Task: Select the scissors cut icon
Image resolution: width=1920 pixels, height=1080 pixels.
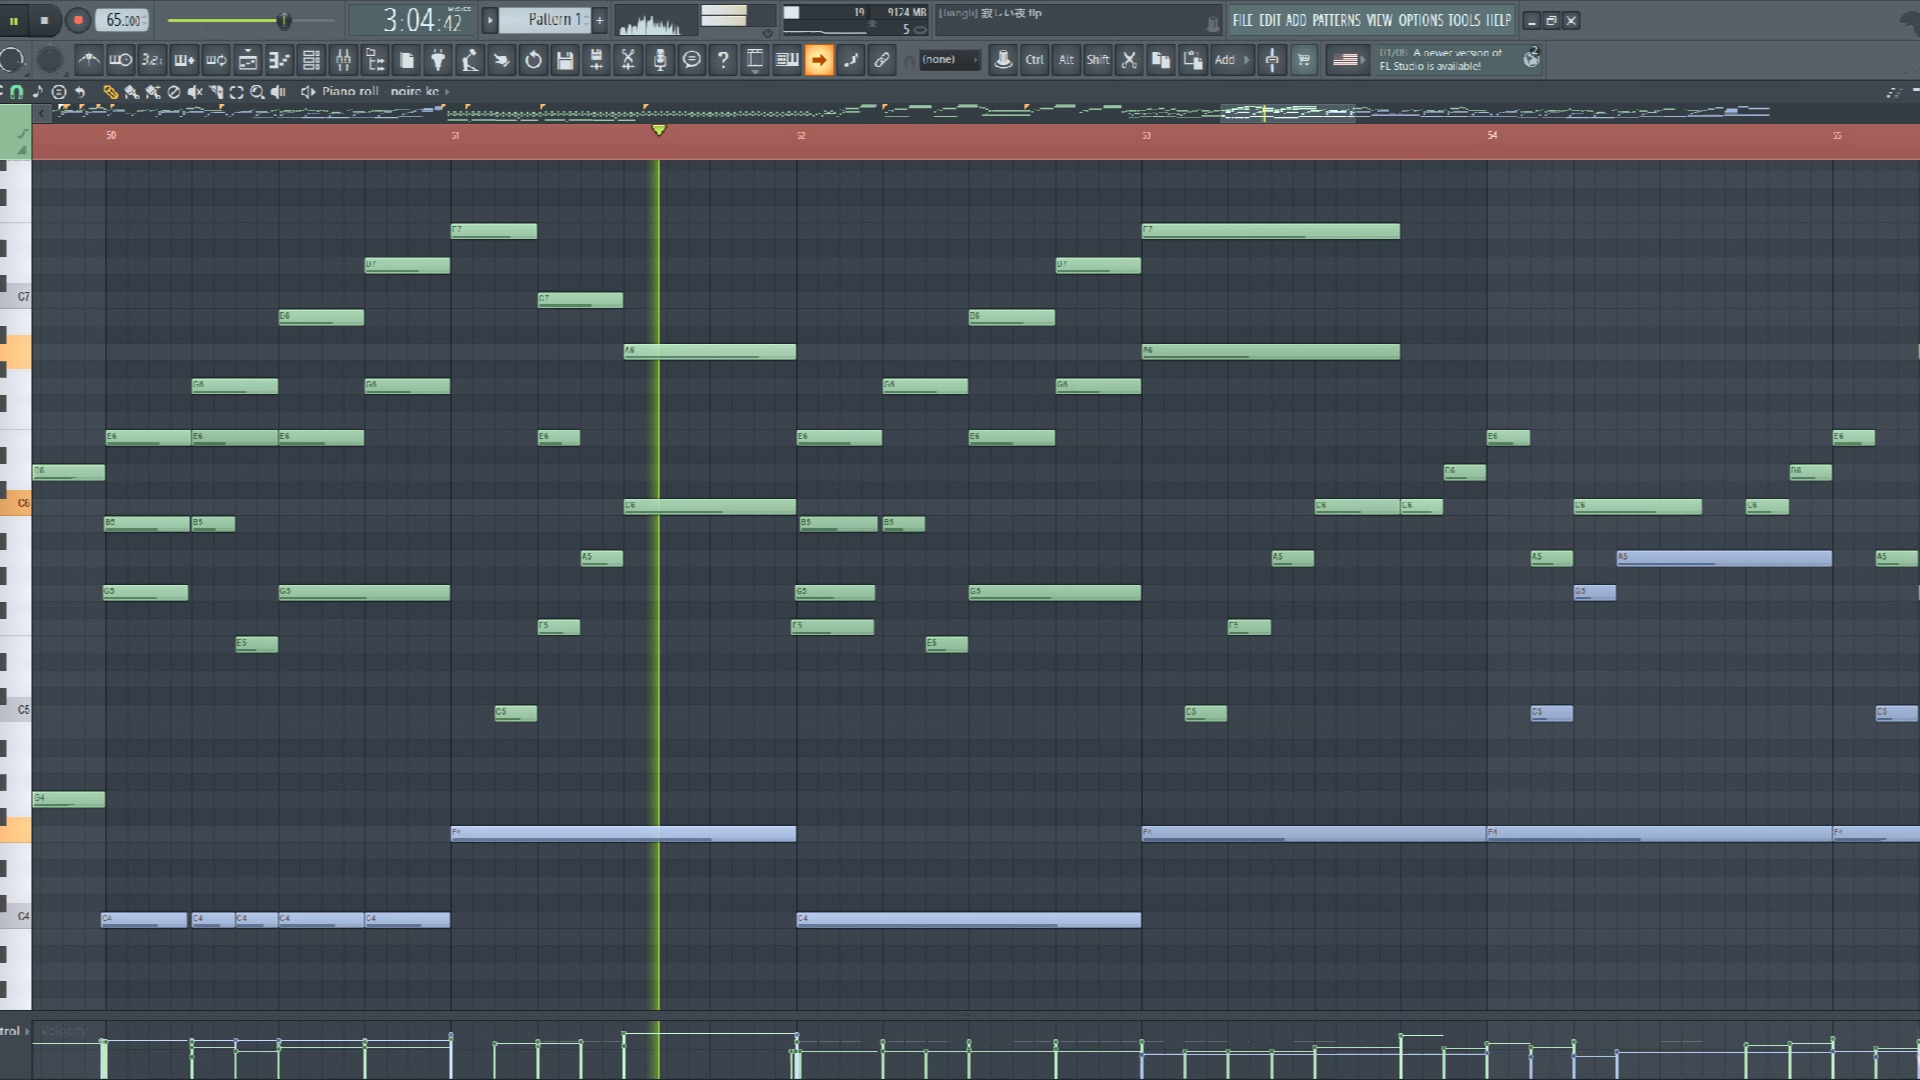Action: 1129,60
